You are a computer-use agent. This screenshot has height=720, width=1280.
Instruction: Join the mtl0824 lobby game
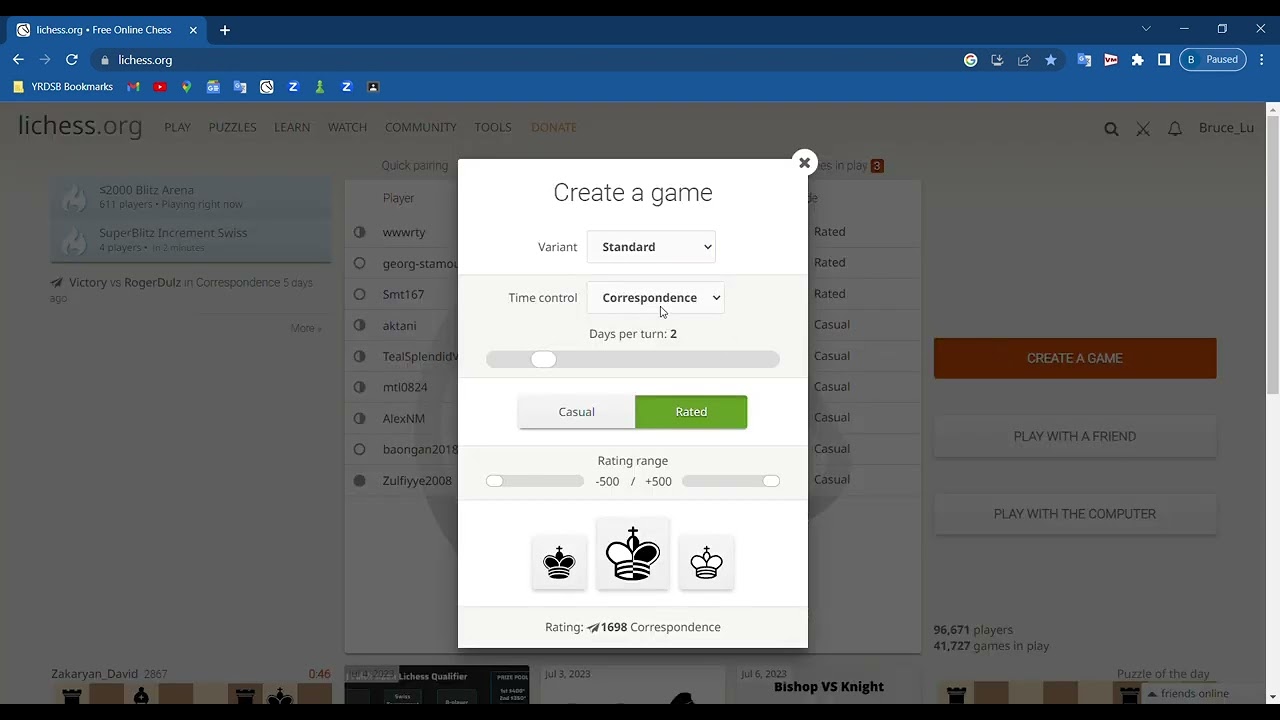point(405,387)
